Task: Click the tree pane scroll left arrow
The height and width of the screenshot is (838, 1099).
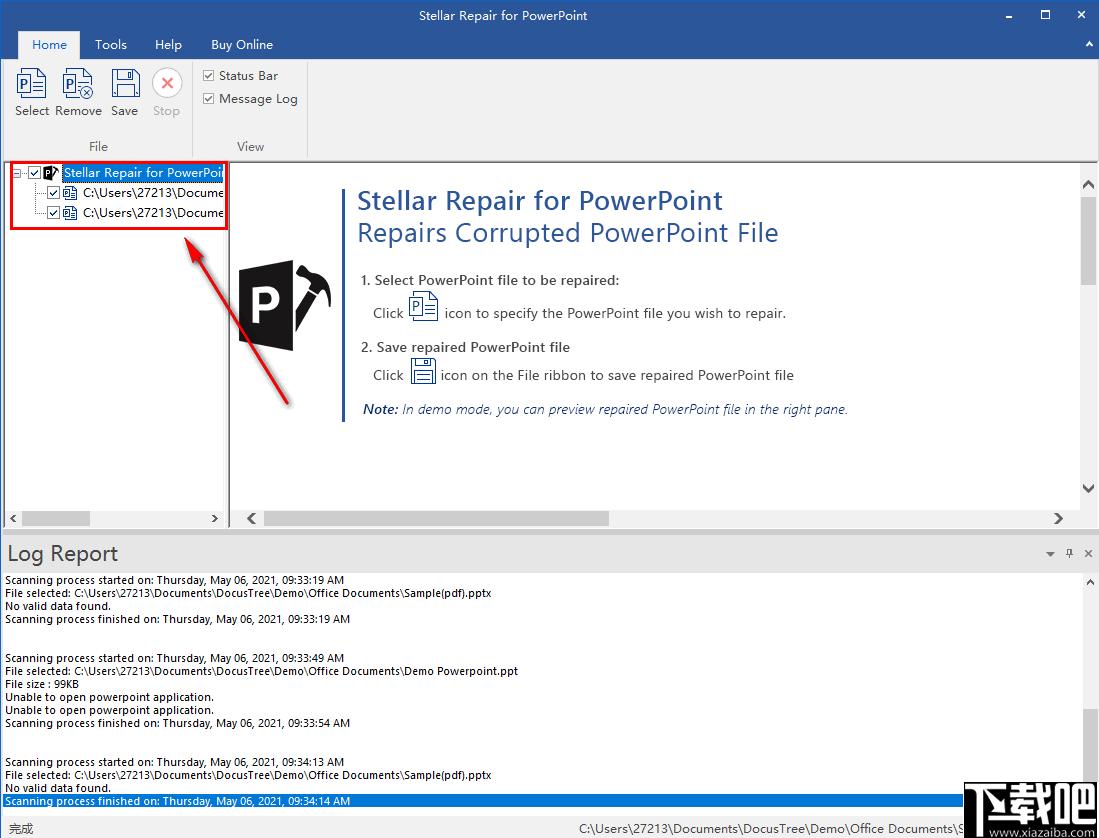Action: [x=13, y=518]
